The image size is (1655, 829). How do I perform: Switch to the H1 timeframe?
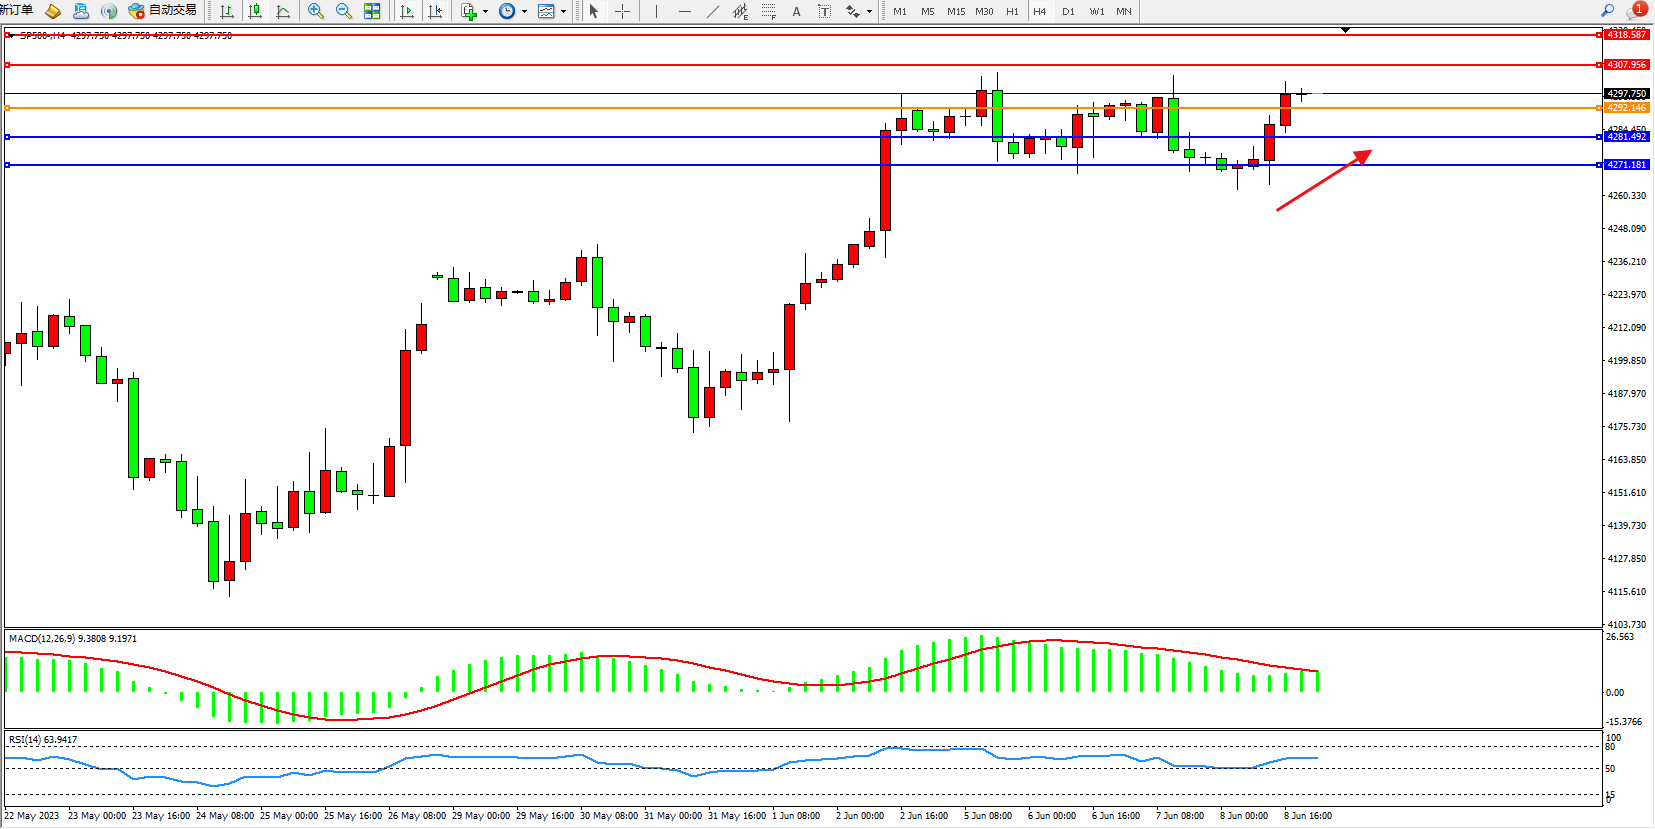1012,11
